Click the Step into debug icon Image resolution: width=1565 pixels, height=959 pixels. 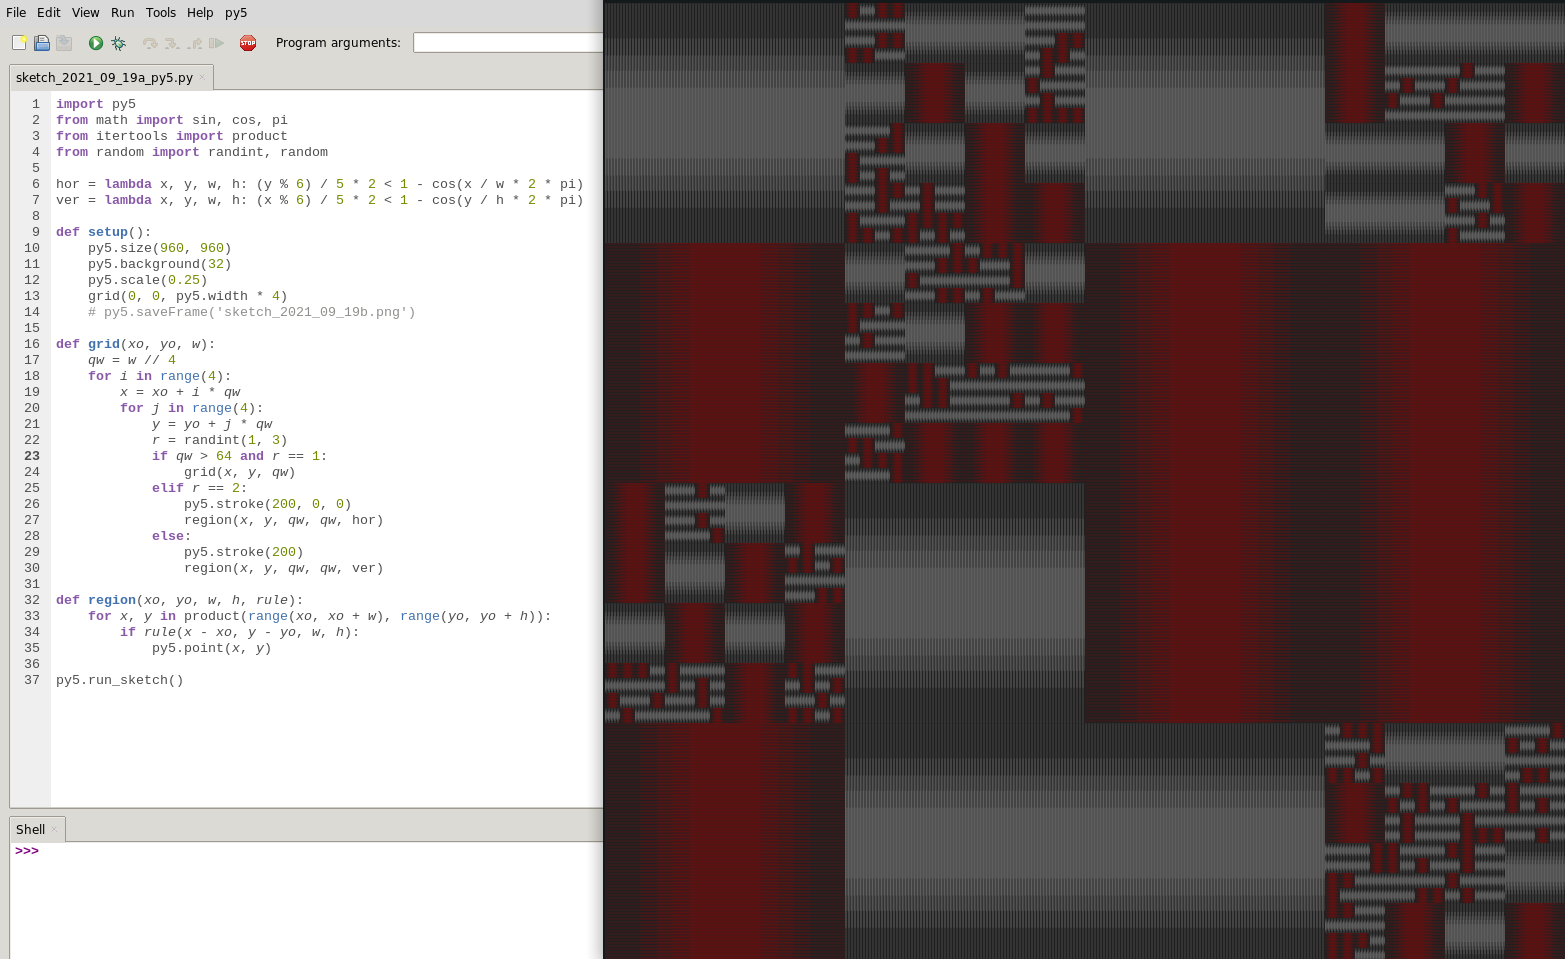click(x=172, y=43)
